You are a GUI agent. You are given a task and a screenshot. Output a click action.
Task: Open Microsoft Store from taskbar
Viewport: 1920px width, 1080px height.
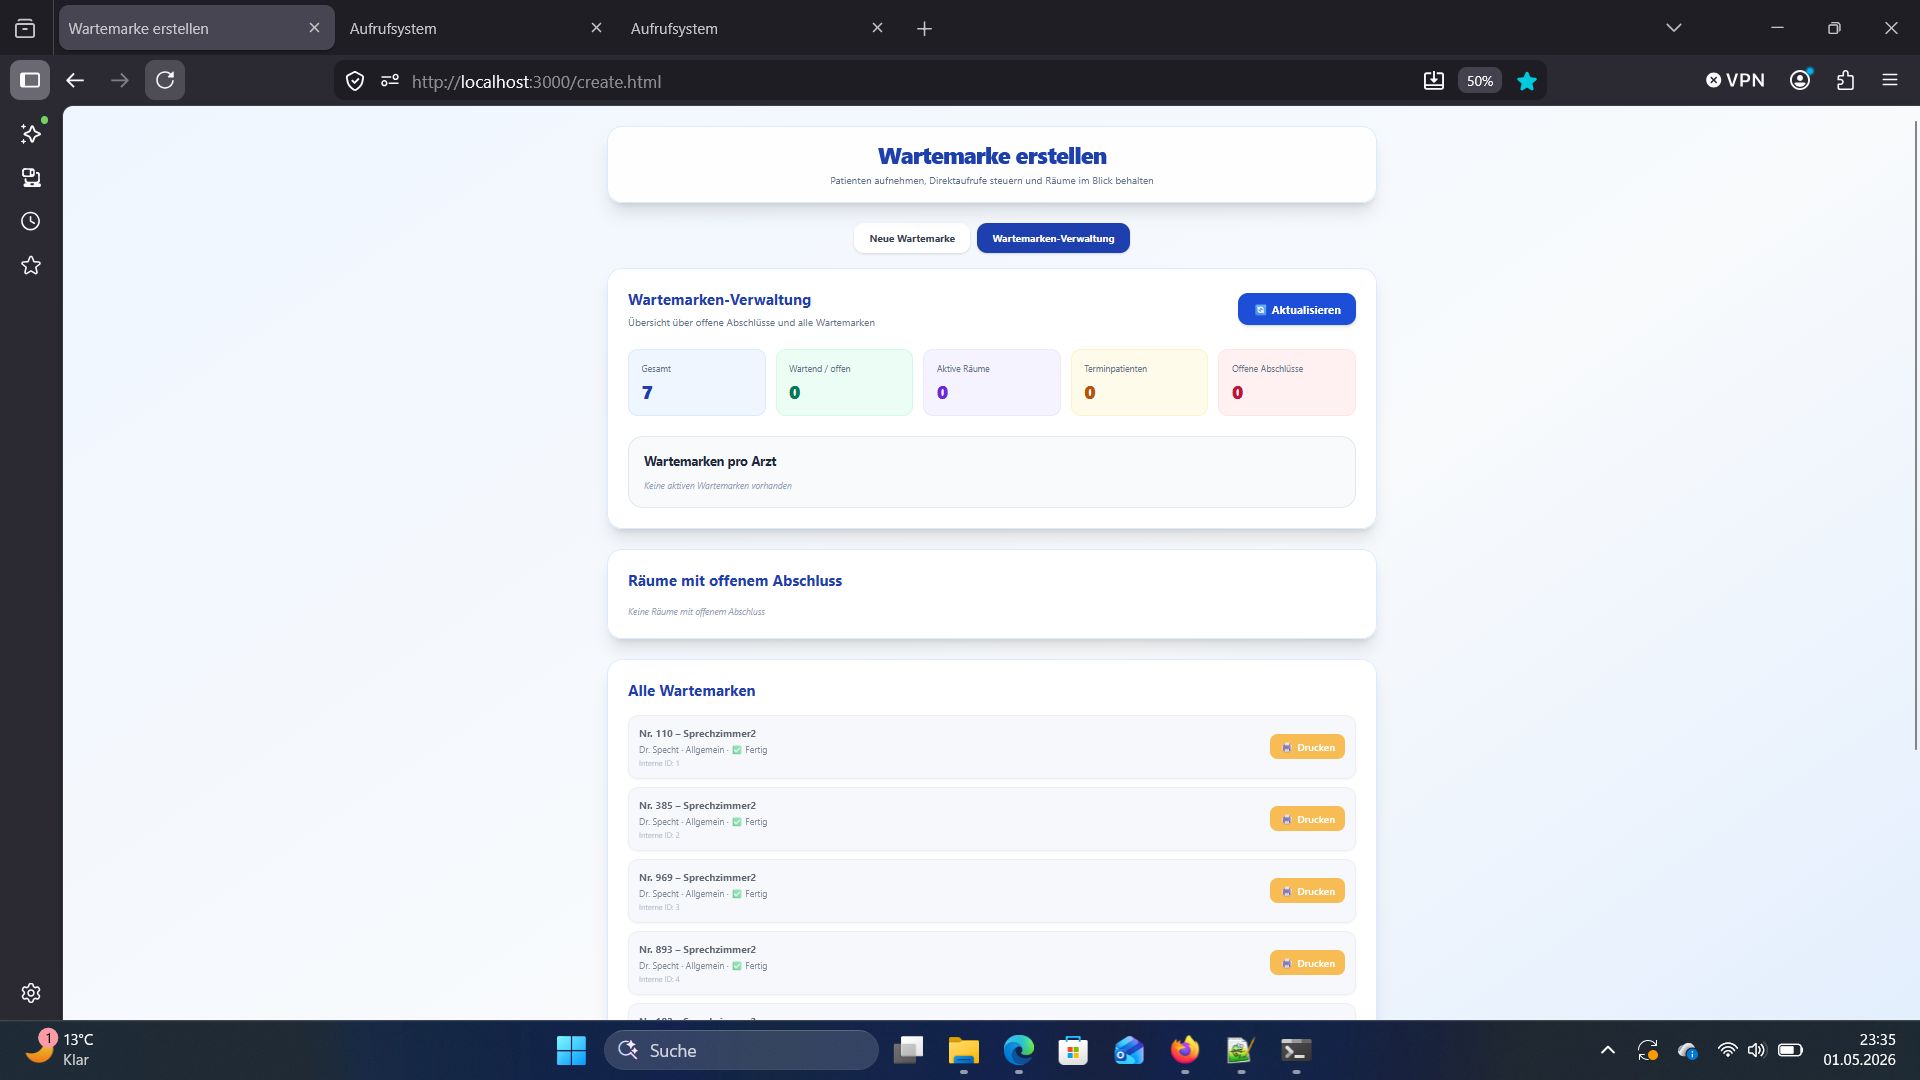point(1073,1050)
